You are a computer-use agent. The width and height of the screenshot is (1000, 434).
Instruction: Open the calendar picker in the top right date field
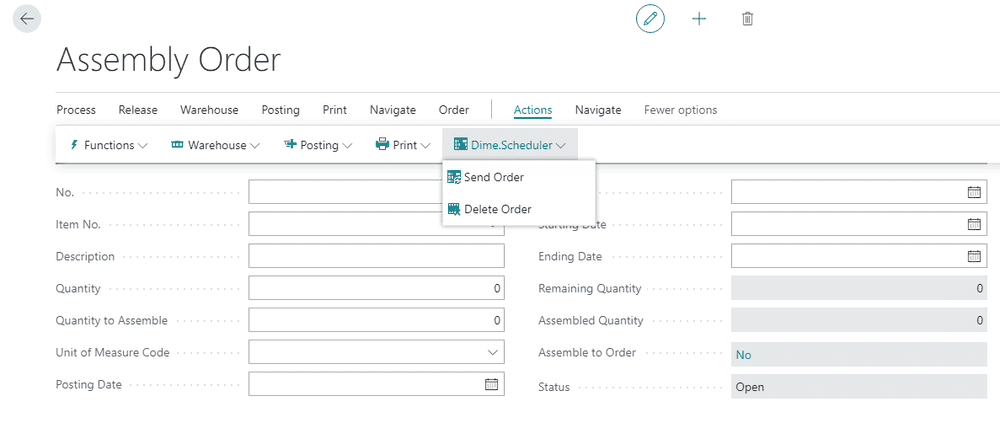coord(974,192)
